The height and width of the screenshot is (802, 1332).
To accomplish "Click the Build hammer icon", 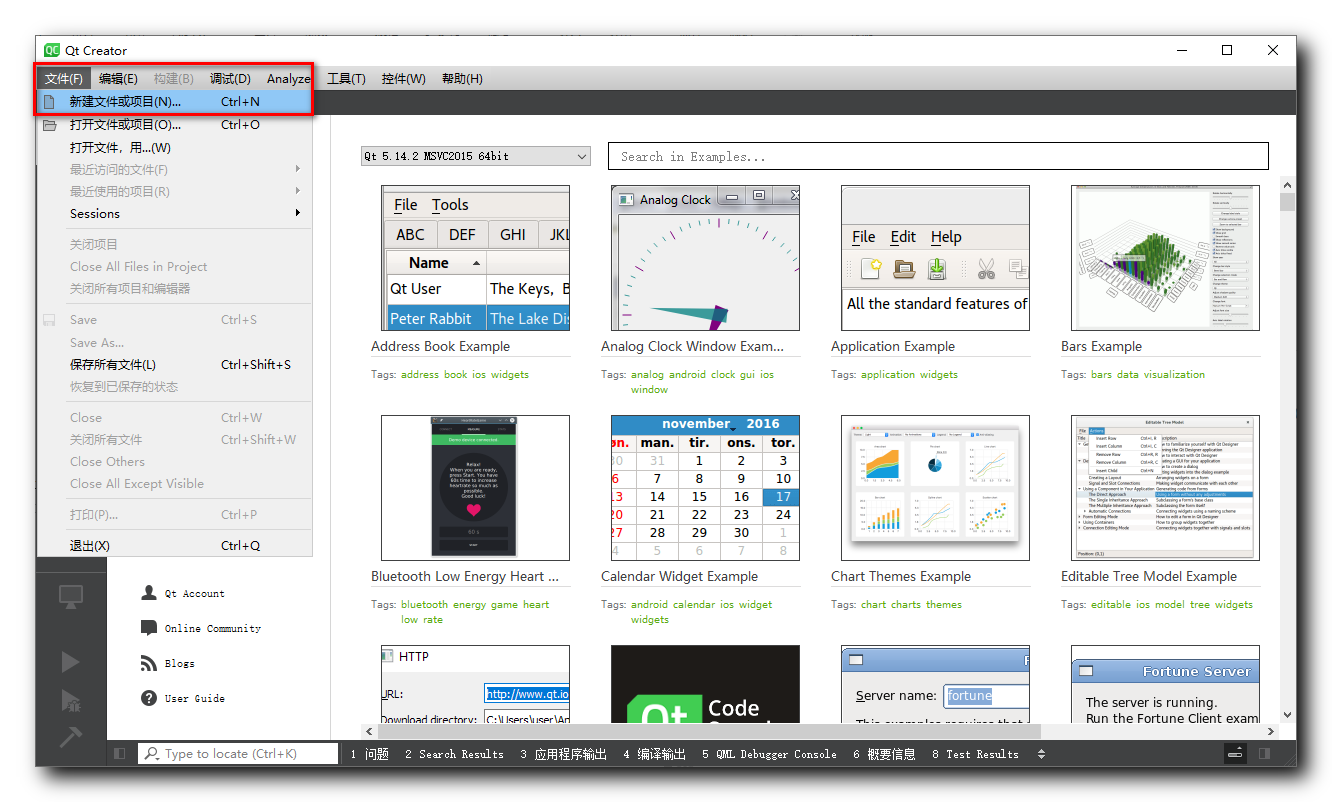I will (x=70, y=736).
